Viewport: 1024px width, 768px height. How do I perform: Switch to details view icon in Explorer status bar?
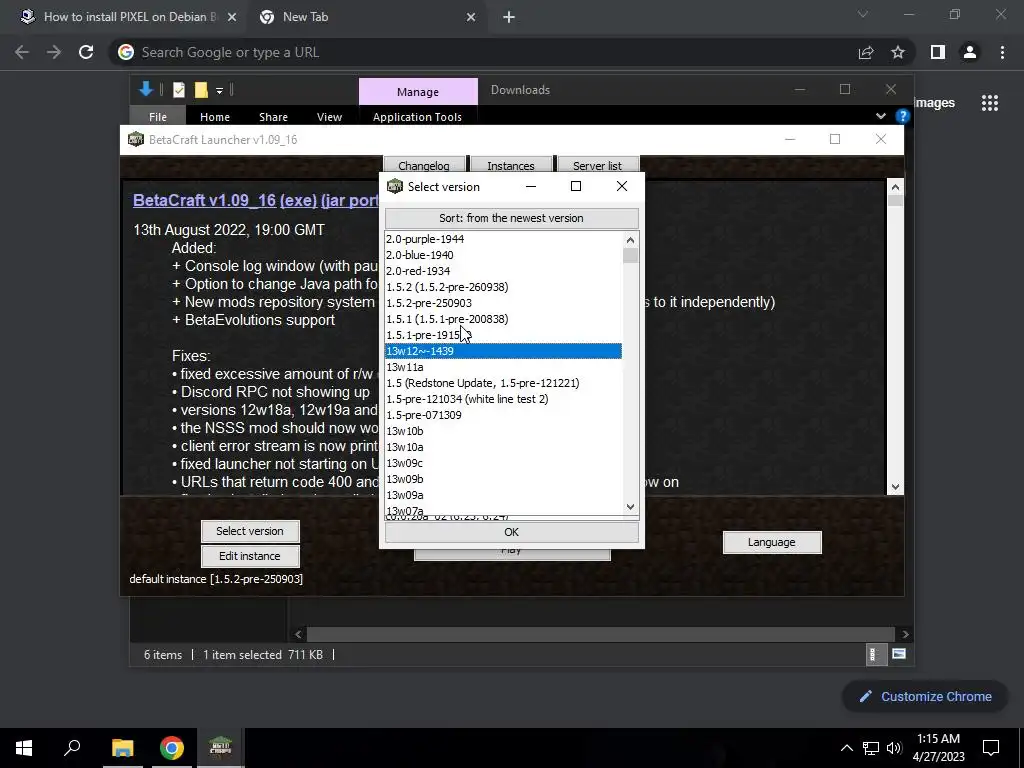[x=874, y=654]
